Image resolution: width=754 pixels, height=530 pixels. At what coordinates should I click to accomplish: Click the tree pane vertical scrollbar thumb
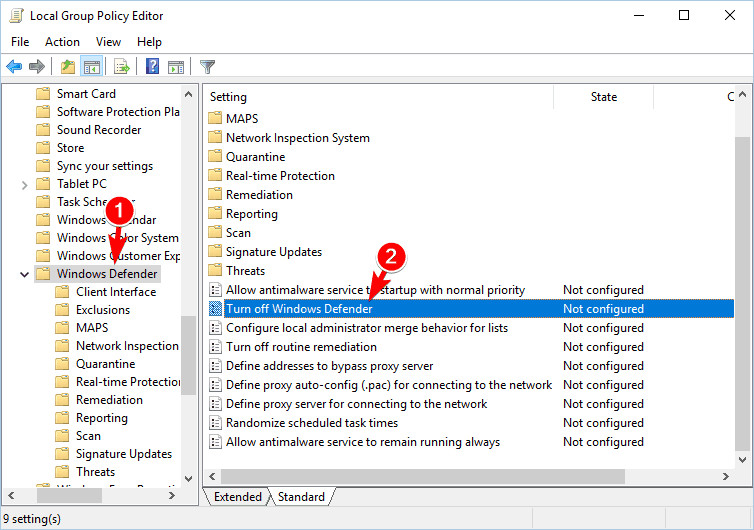coord(188,355)
